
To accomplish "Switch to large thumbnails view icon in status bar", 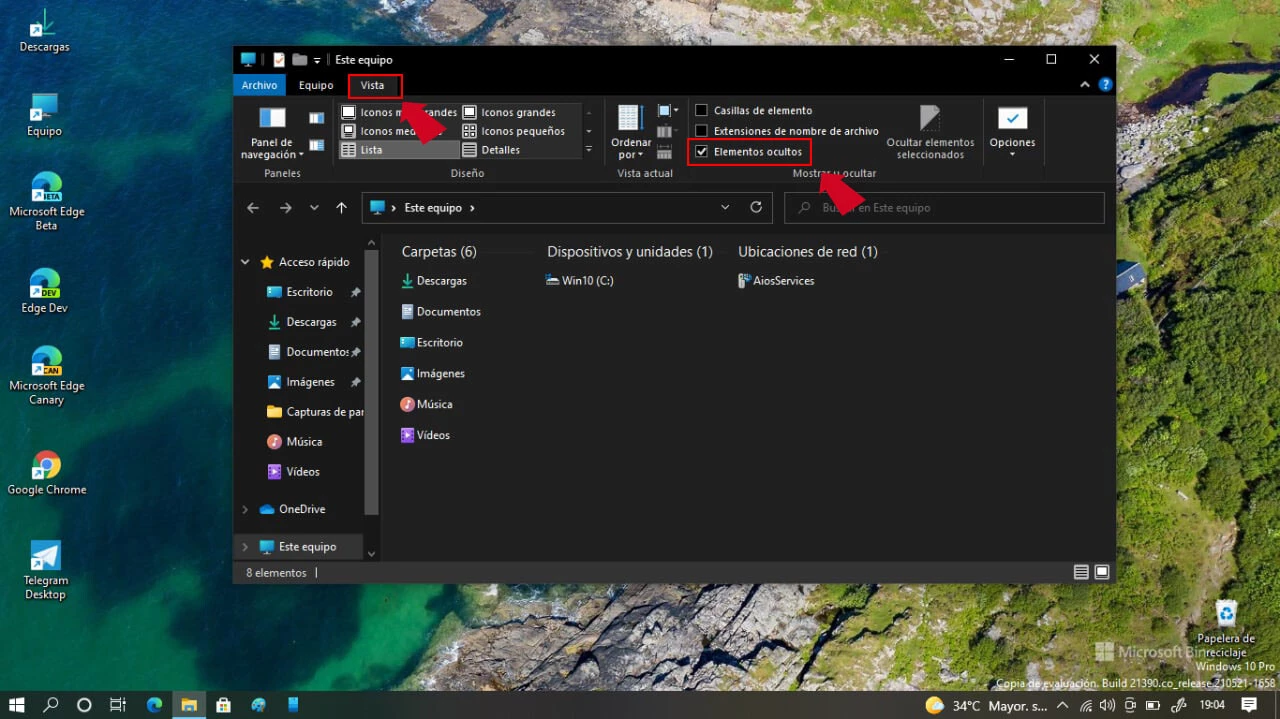I will (1101, 572).
